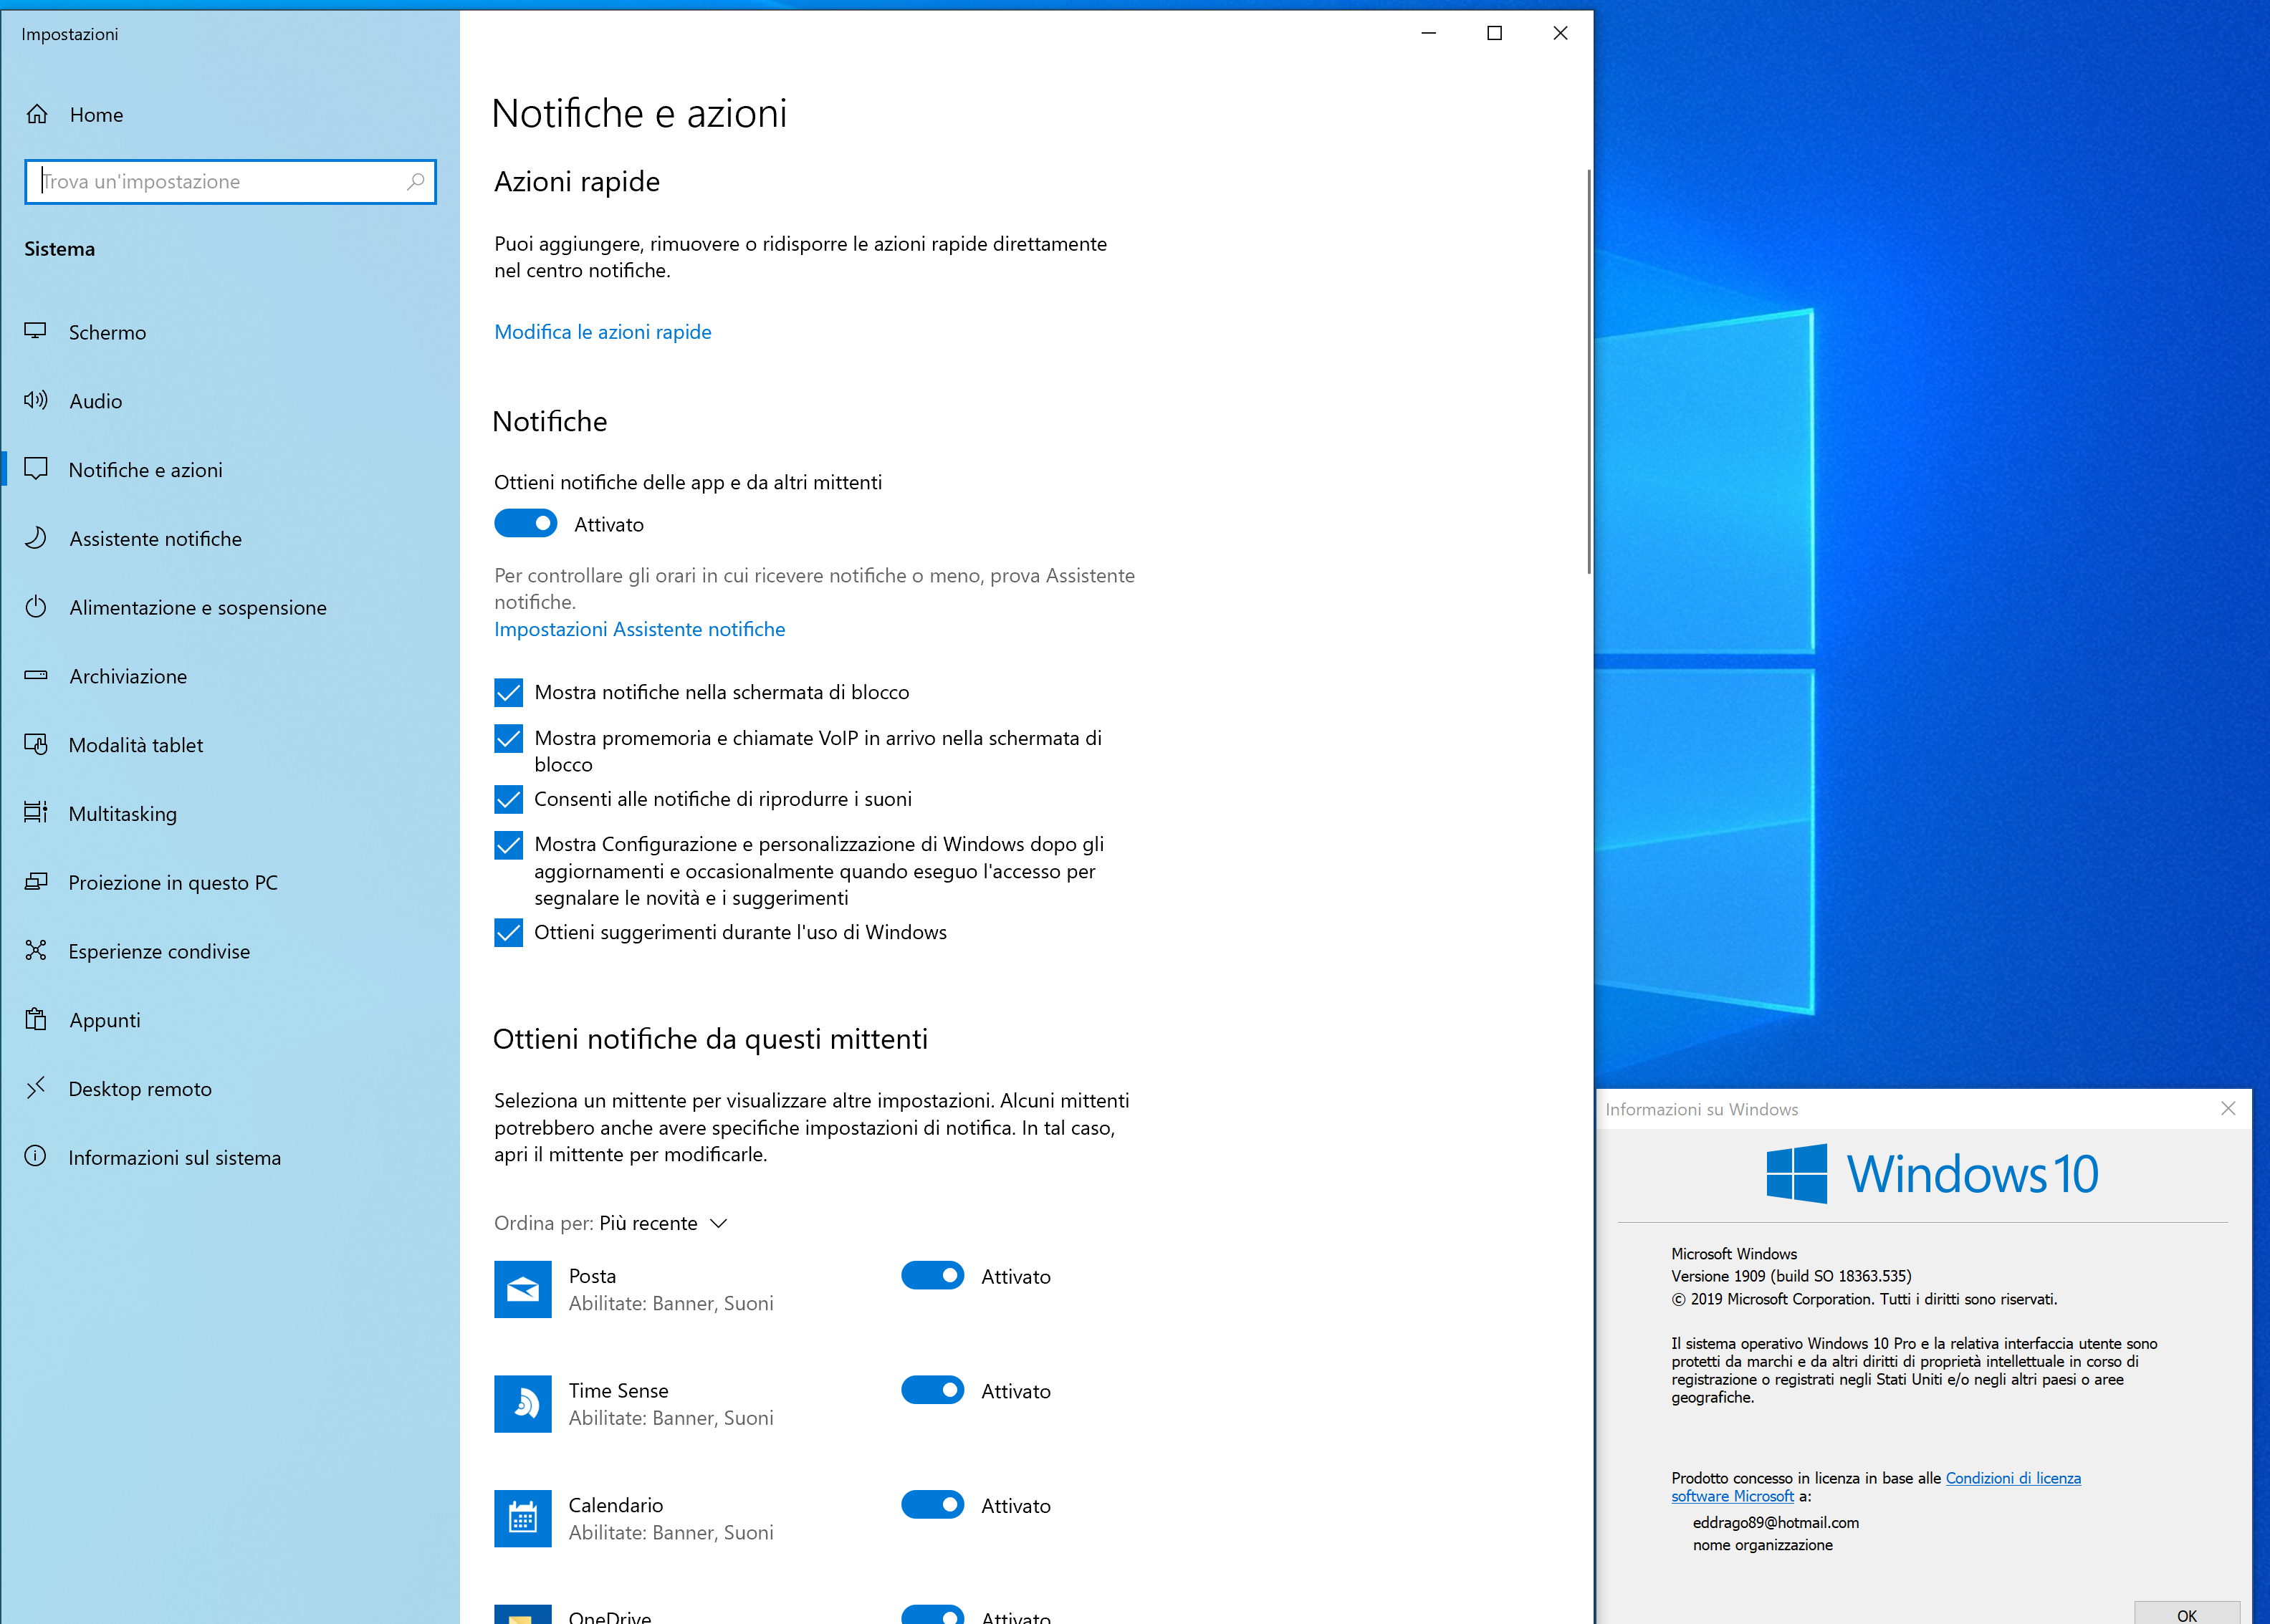Select Multitasking in sidebar
Screen dimensions: 2270x1624
(230, 813)
